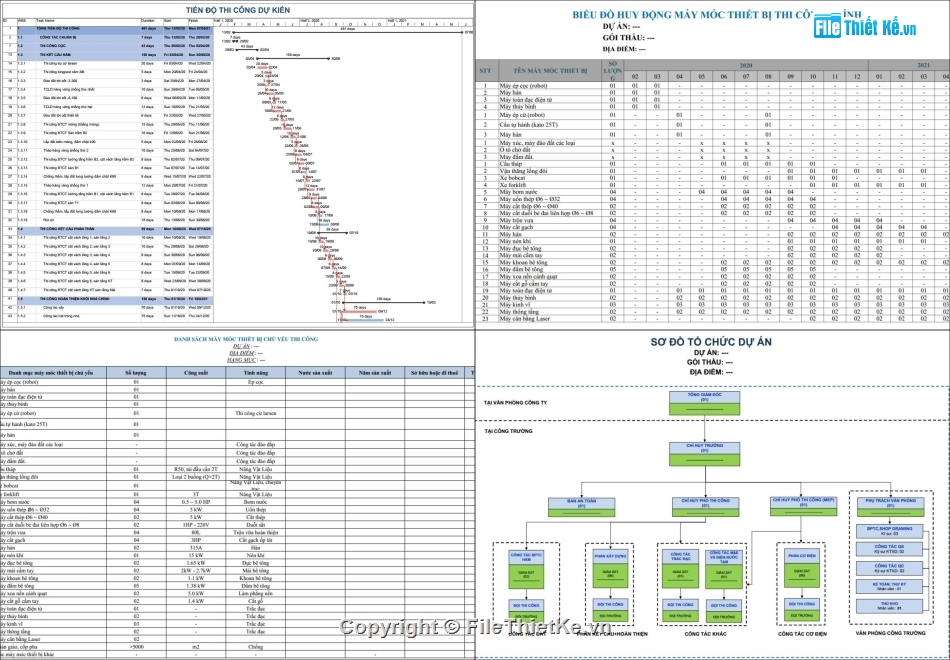The width and height of the screenshot is (950, 660).
Task: Select the Năm sản xuất column header
Action: pyautogui.click(x=375, y=373)
